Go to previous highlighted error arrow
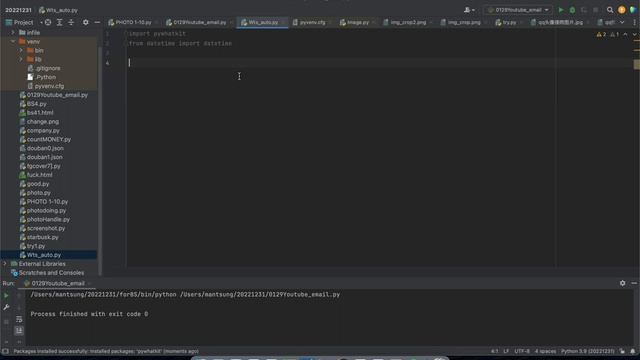Viewport: 640px width, 360px height. tap(625, 35)
